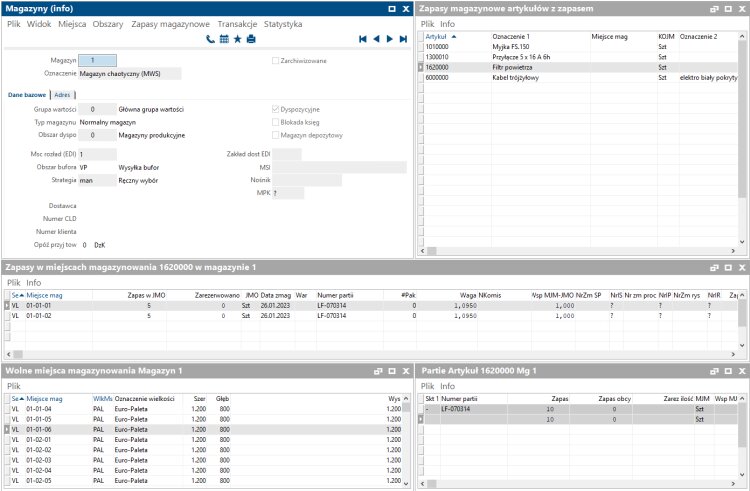Image resolution: width=750 pixels, height=491 pixels.
Task: Click the MPK input field
Action: point(288,193)
